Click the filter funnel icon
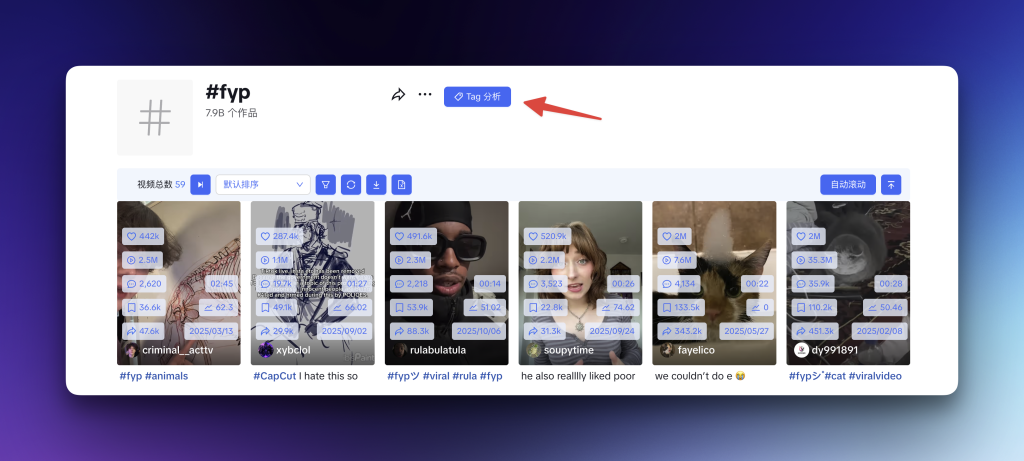 (325, 184)
